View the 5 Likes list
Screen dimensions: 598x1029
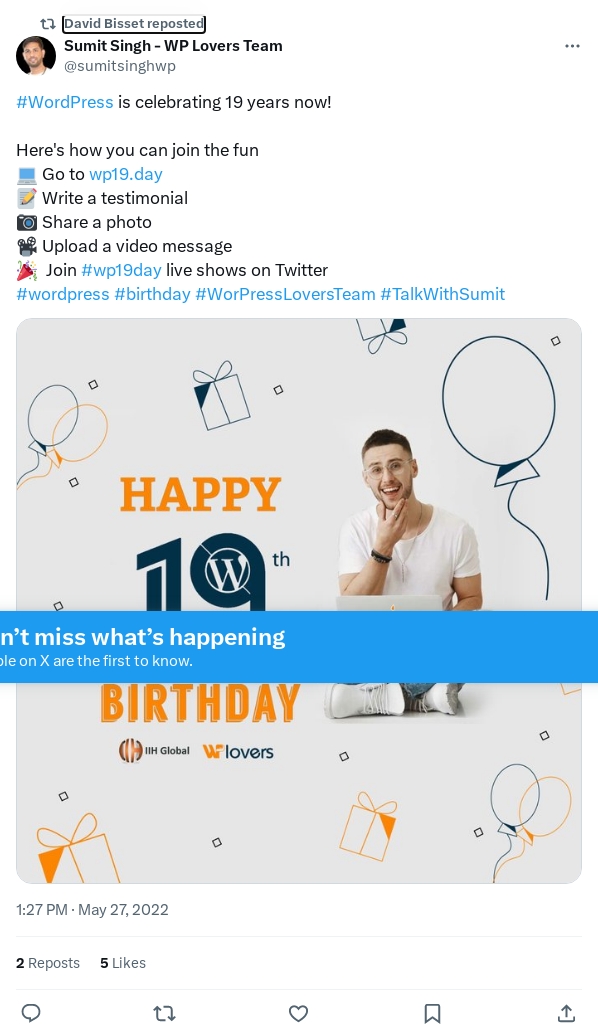[123, 963]
